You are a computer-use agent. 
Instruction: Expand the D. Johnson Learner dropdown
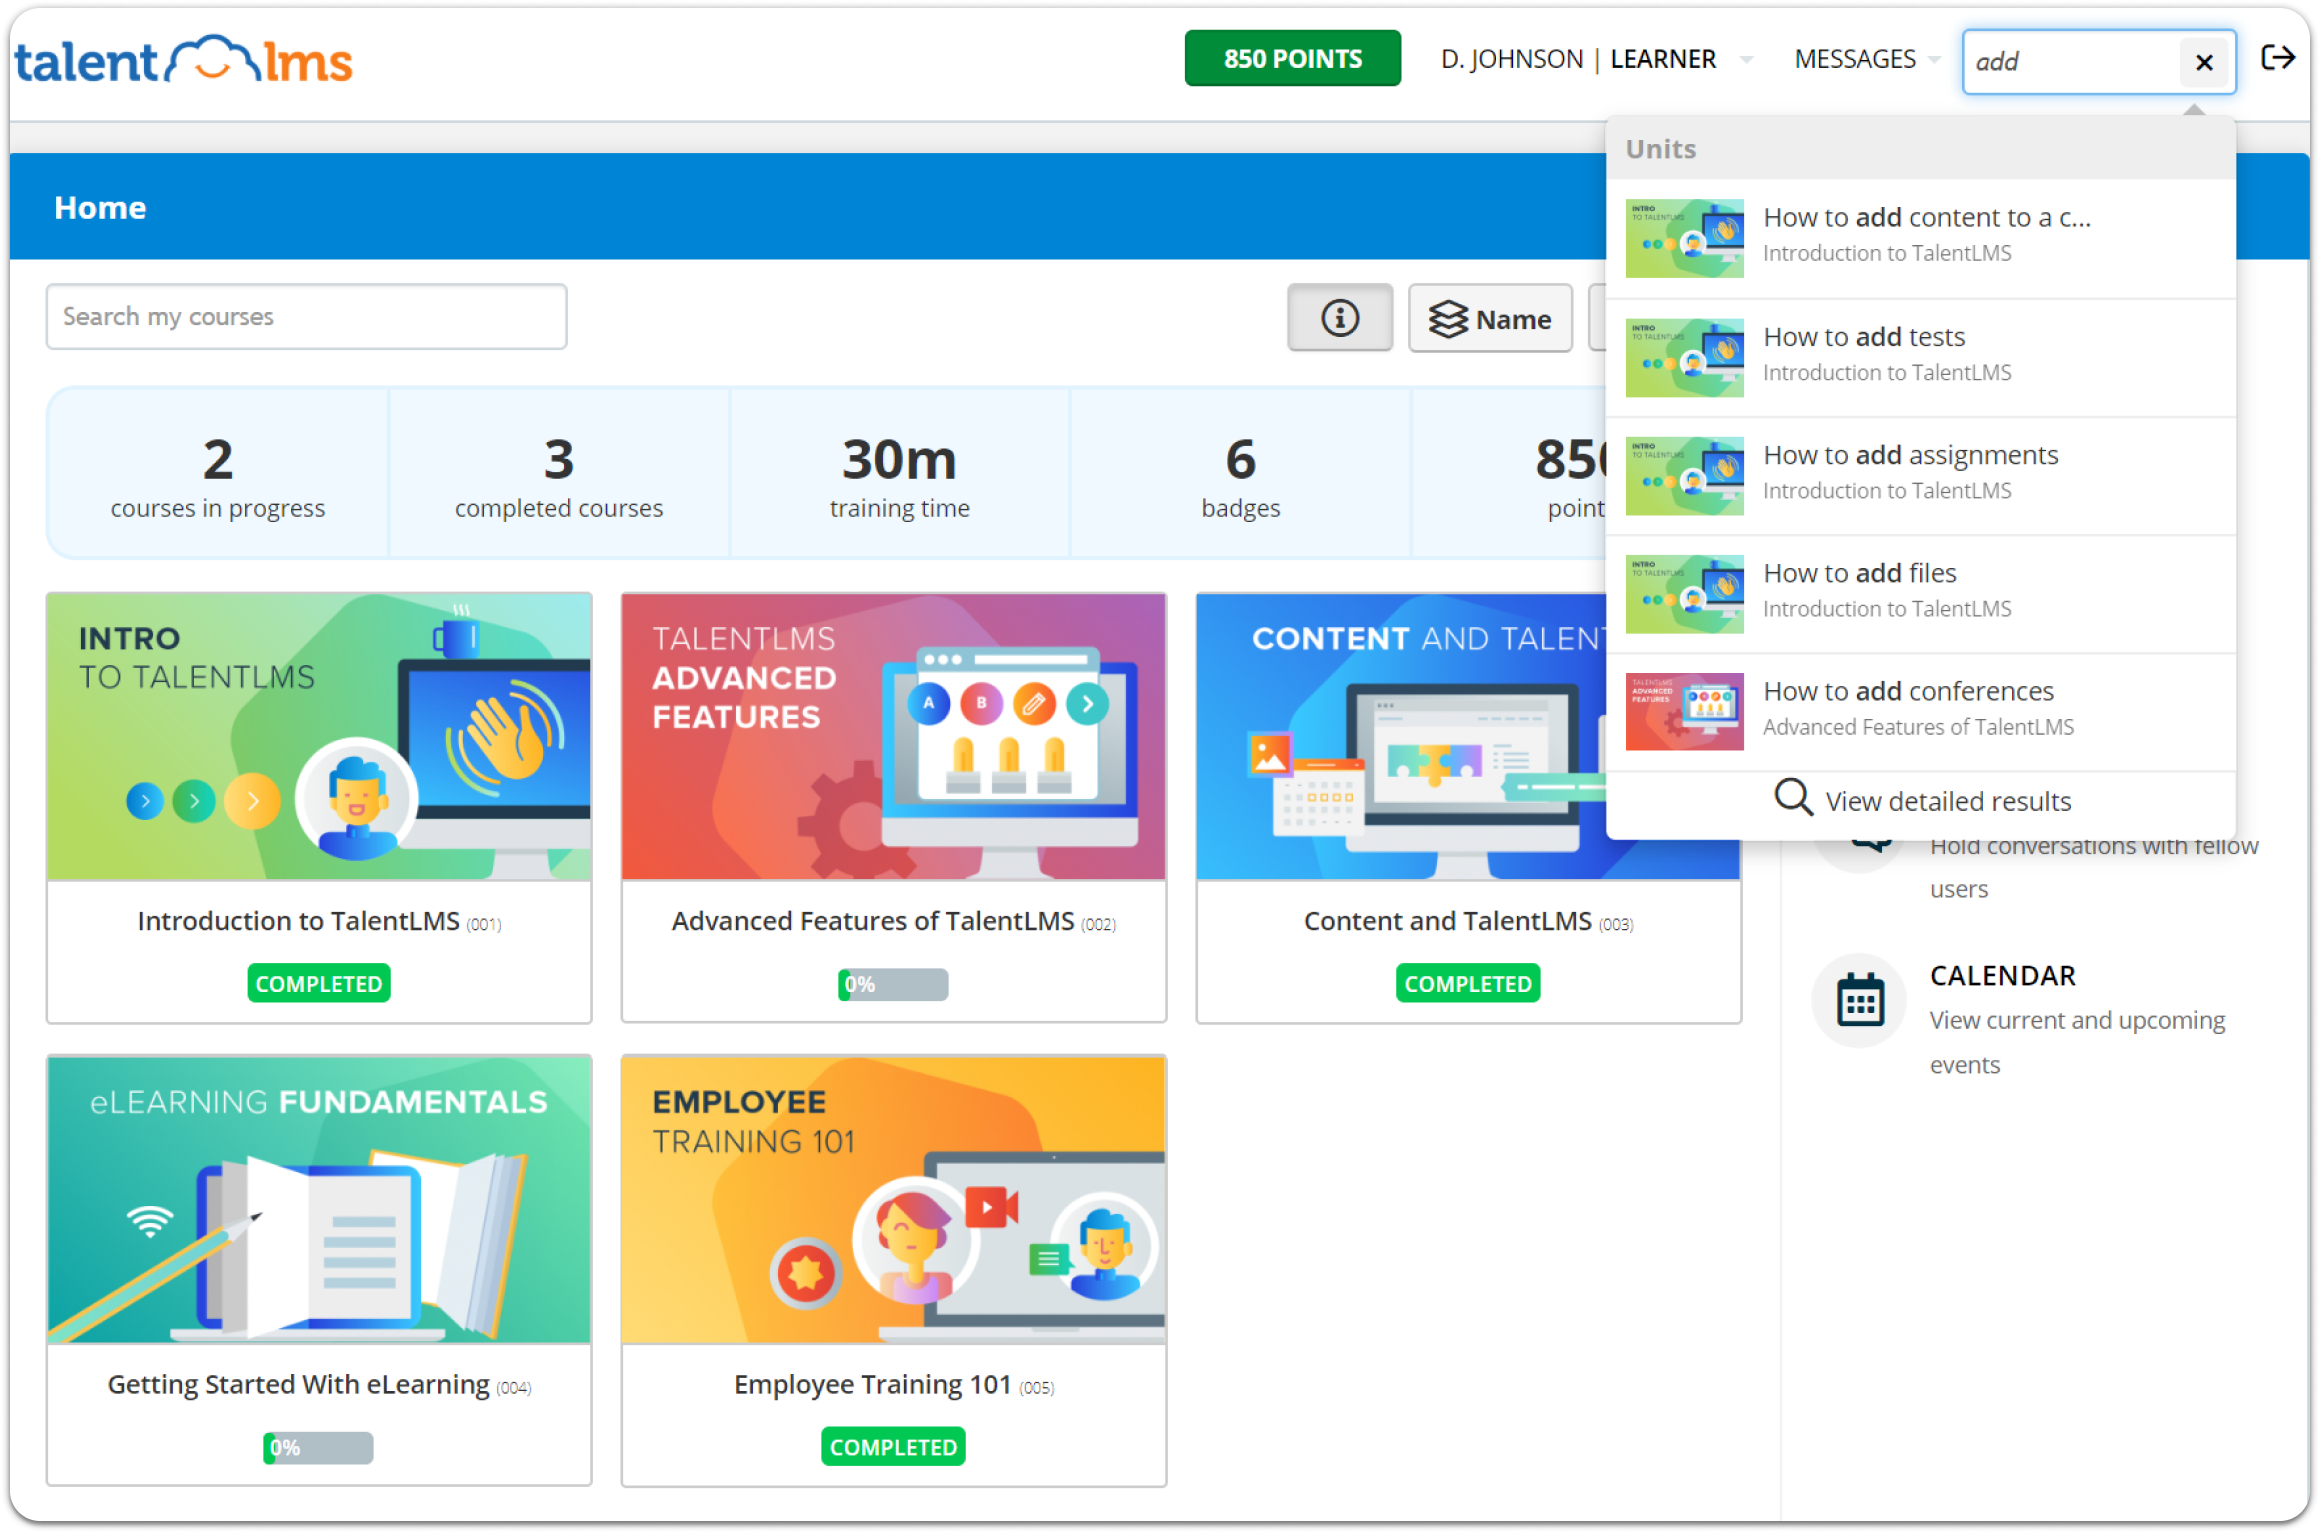point(1596,59)
